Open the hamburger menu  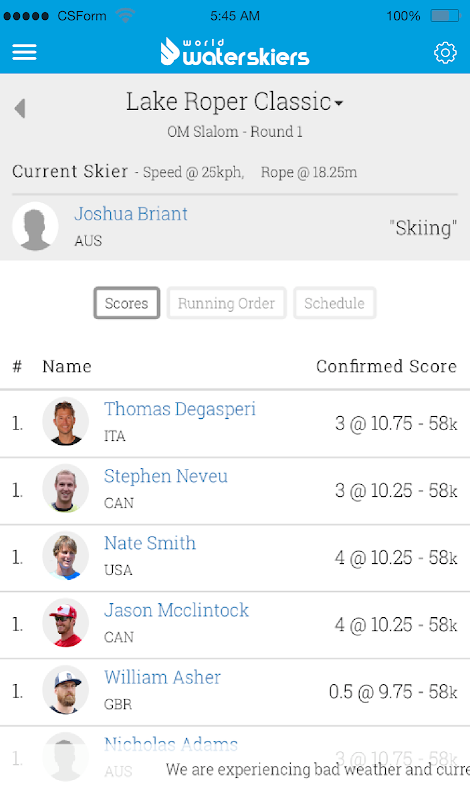[24, 52]
